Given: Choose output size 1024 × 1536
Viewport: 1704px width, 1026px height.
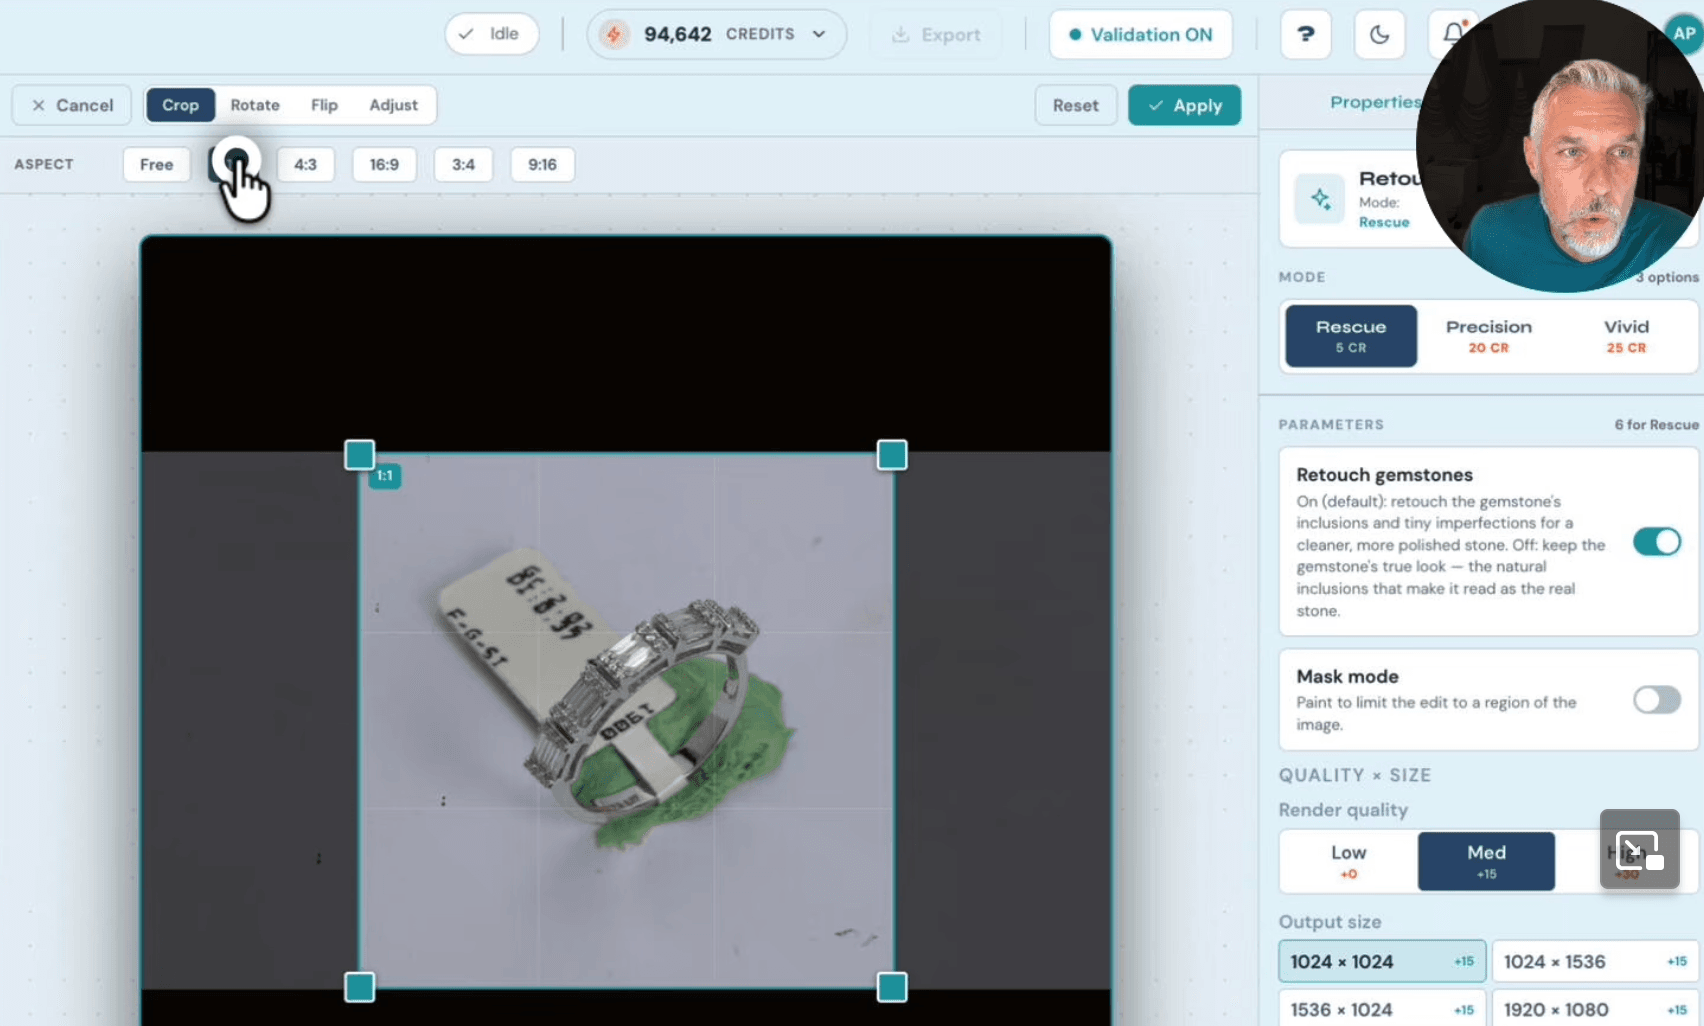Looking at the screenshot, I should pyautogui.click(x=1597, y=961).
